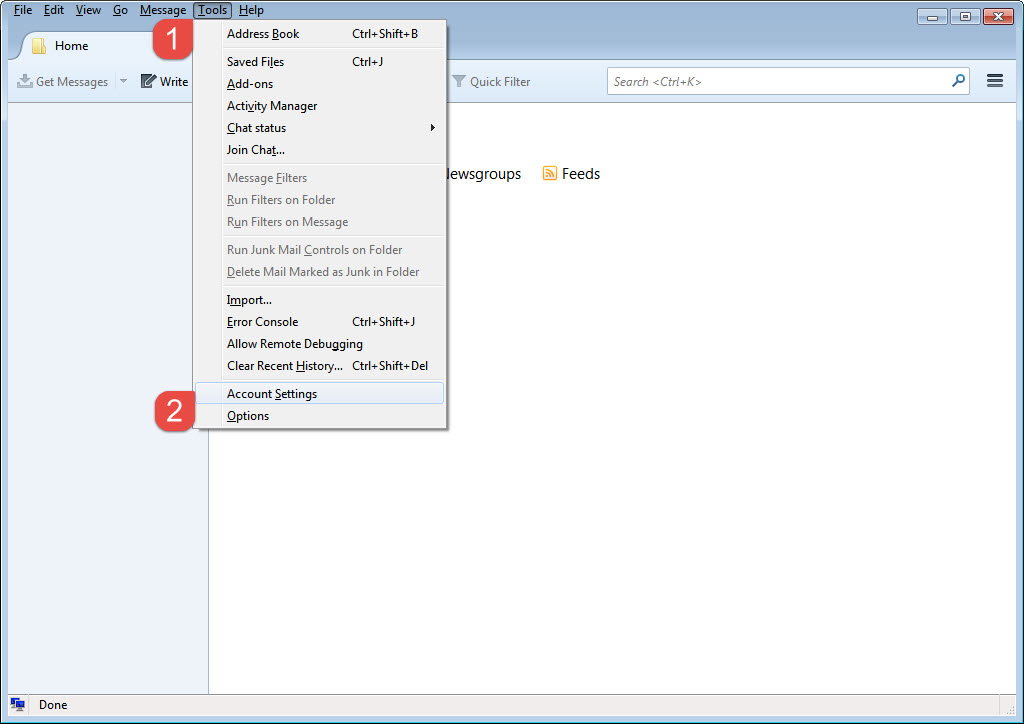Expand the Chat status submenu

[x=320, y=128]
